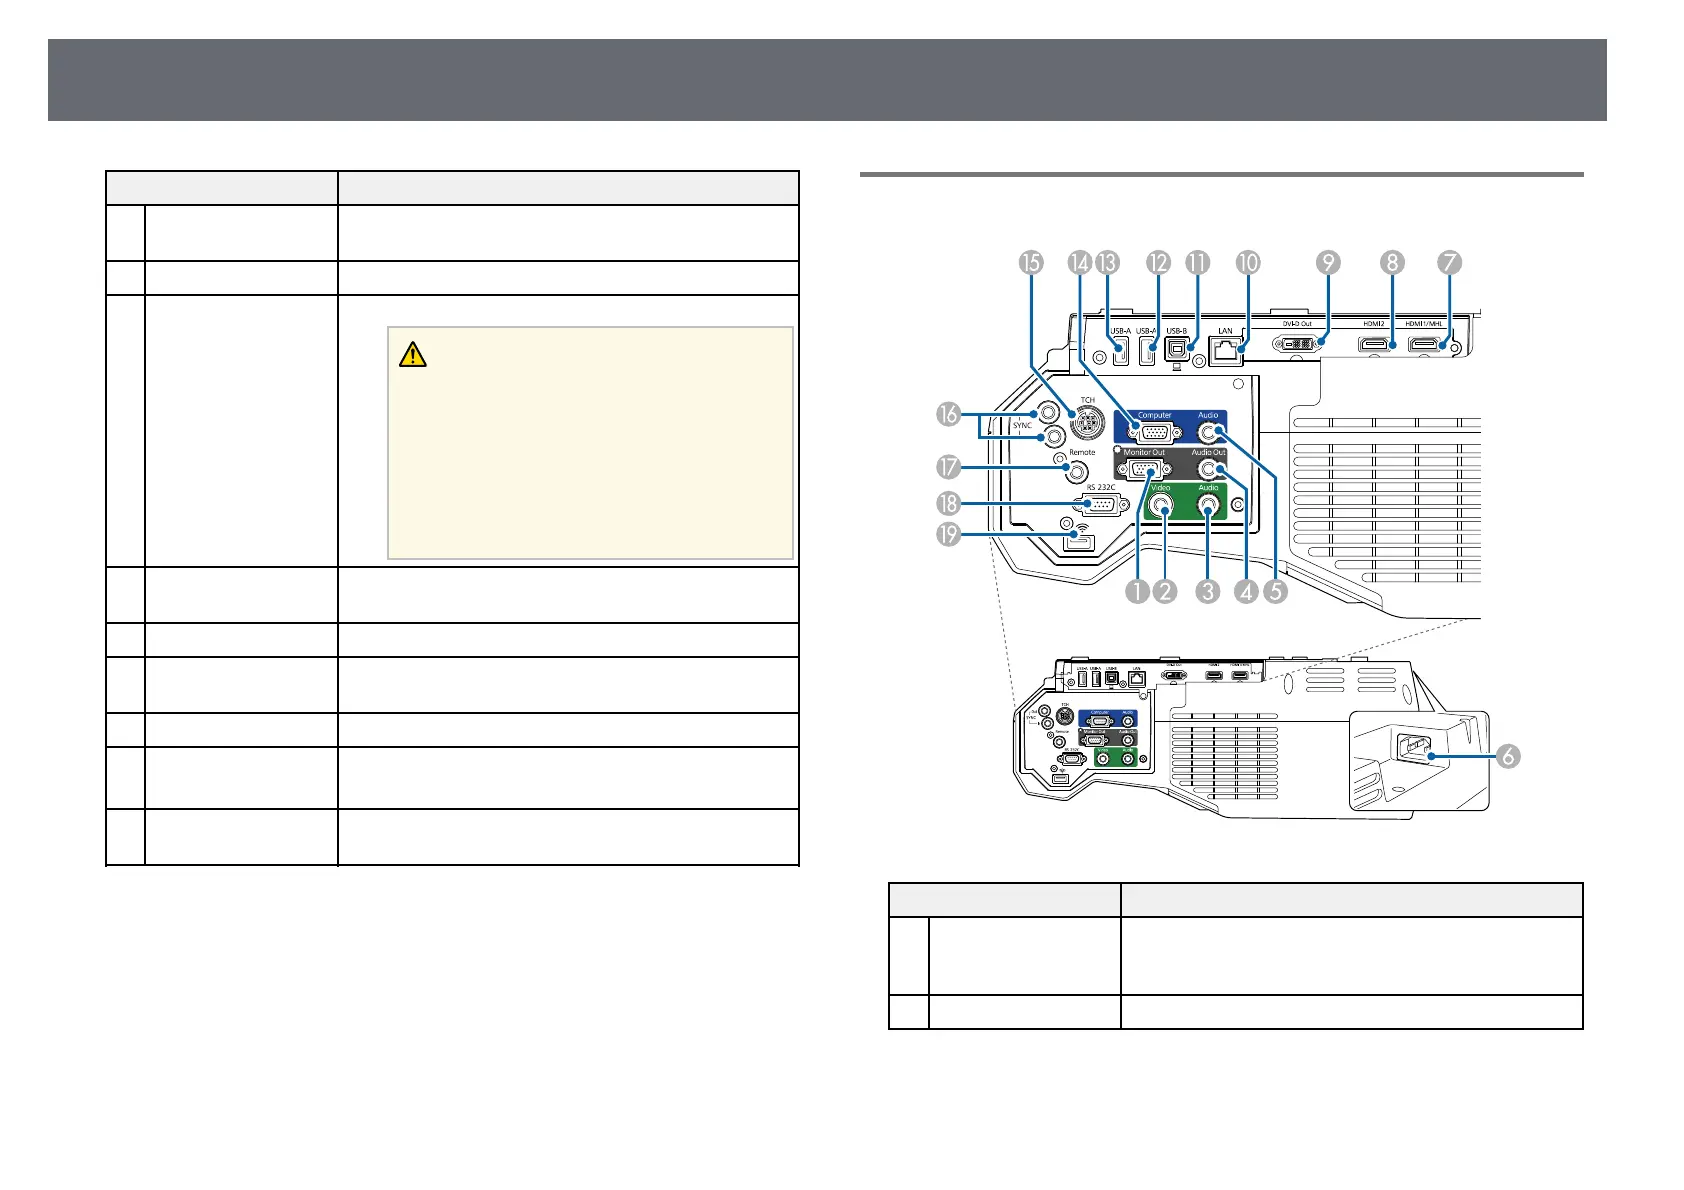The height and width of the screenshot is (1190, 1684).
Task: Click the 'RS 232C' label text
Action: (1100, 488)
